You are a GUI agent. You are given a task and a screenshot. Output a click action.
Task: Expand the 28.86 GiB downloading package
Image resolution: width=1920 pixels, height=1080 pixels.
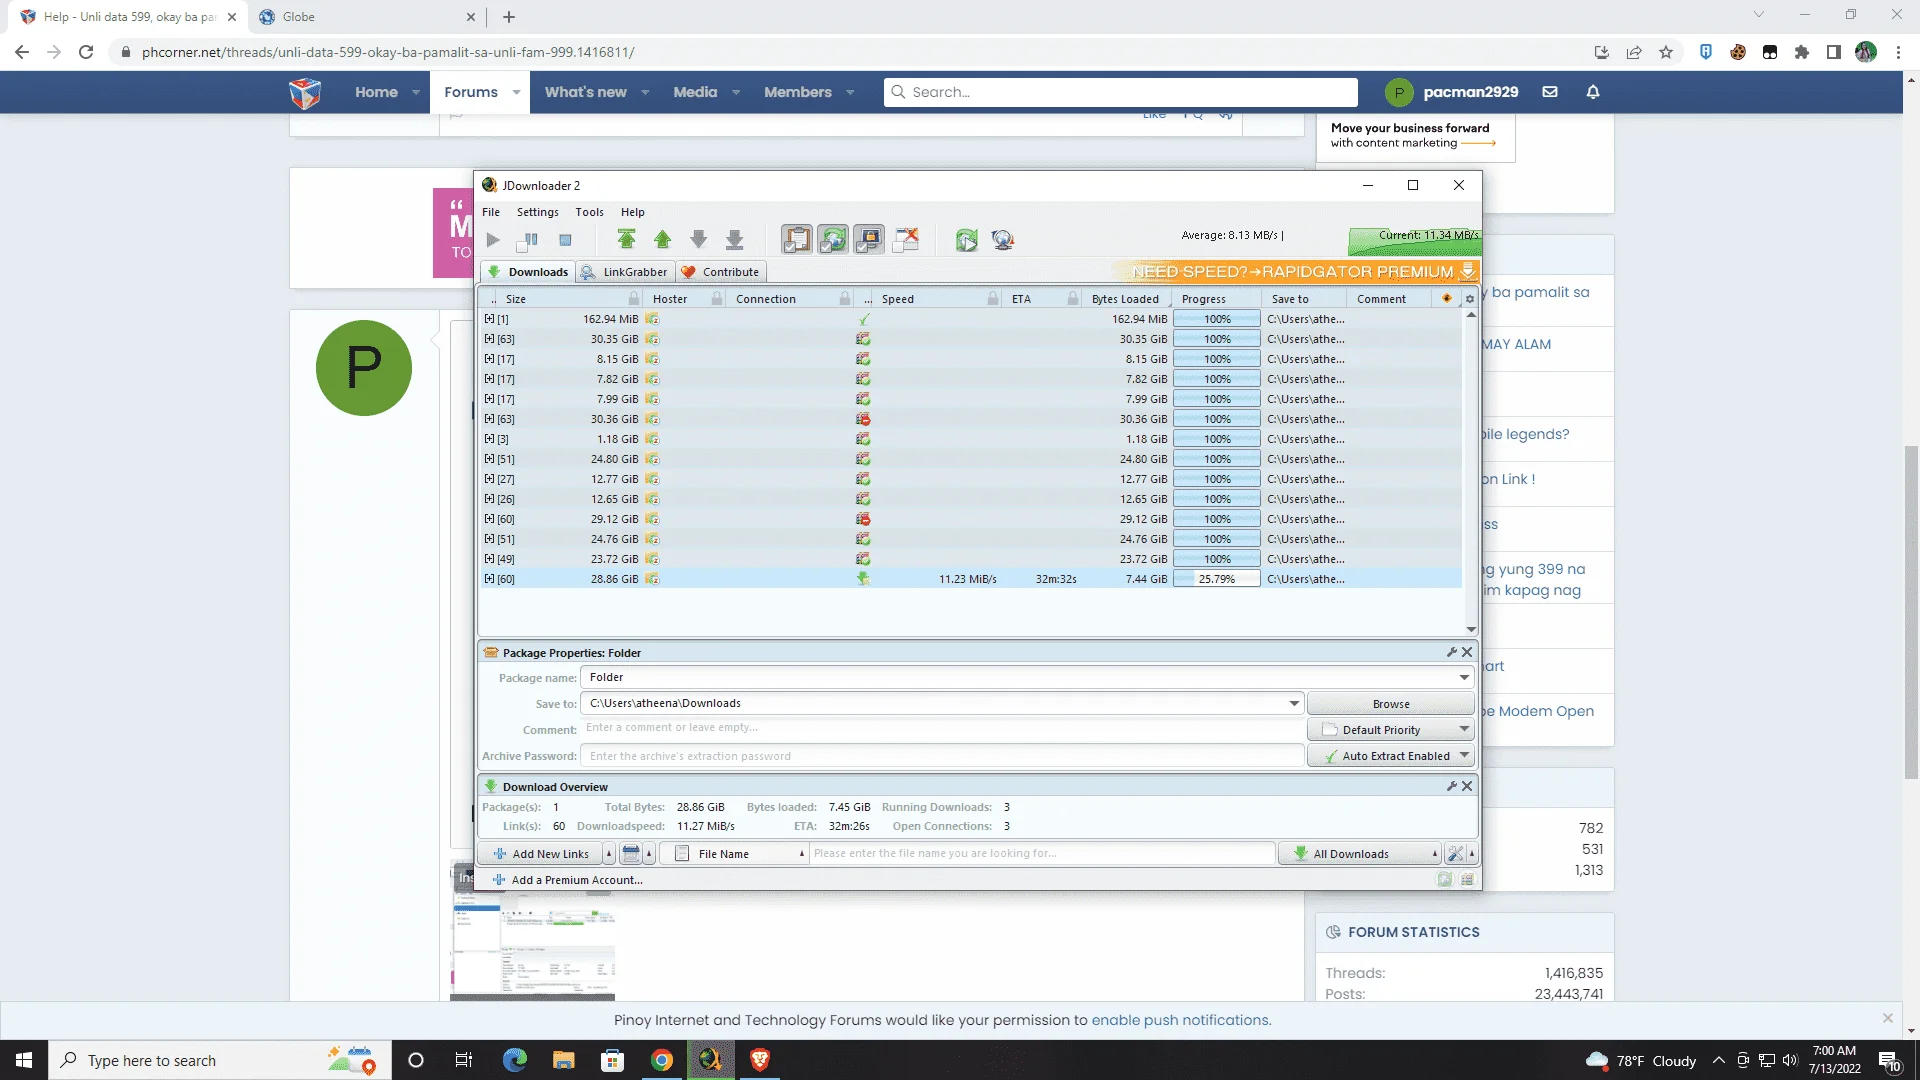click(489, 579)
